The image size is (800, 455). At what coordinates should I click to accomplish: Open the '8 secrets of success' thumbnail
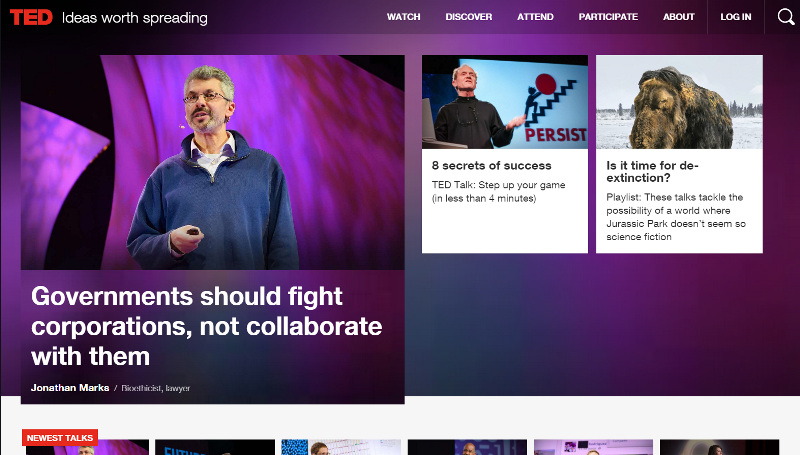(x=505, y=102)
